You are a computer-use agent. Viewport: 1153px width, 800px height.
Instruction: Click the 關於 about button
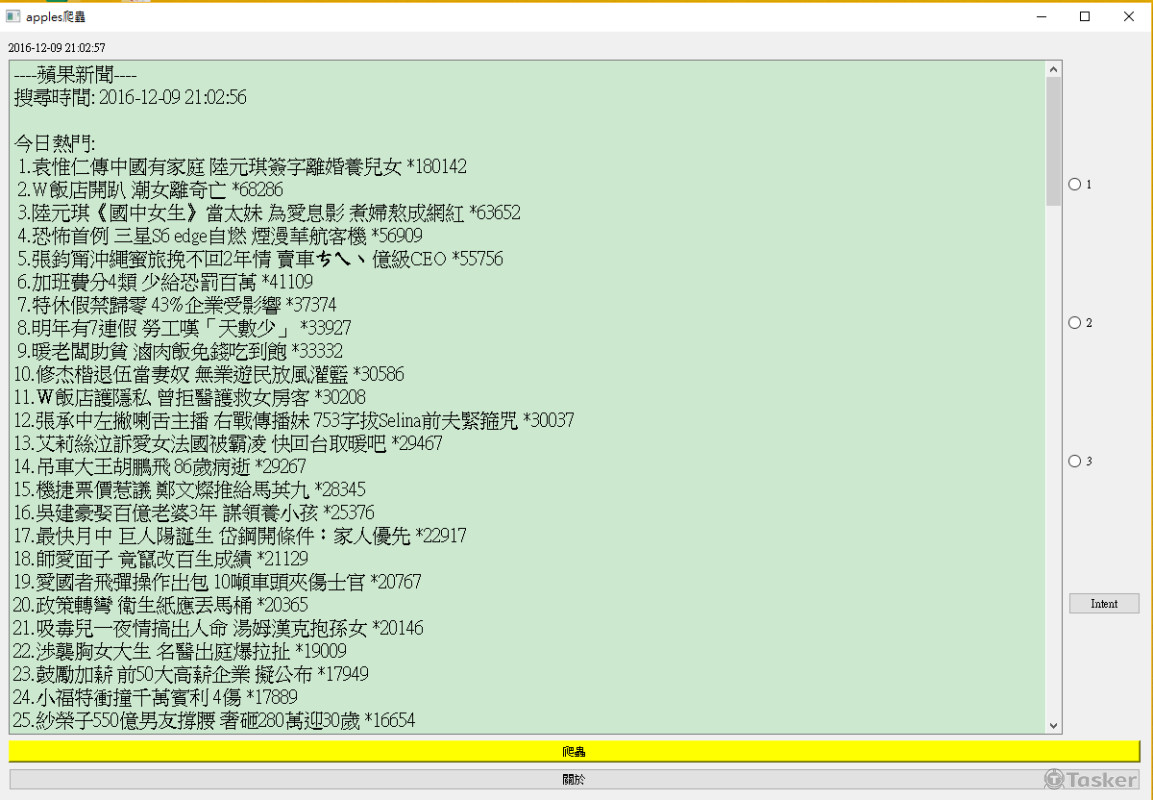click(574, 779)
